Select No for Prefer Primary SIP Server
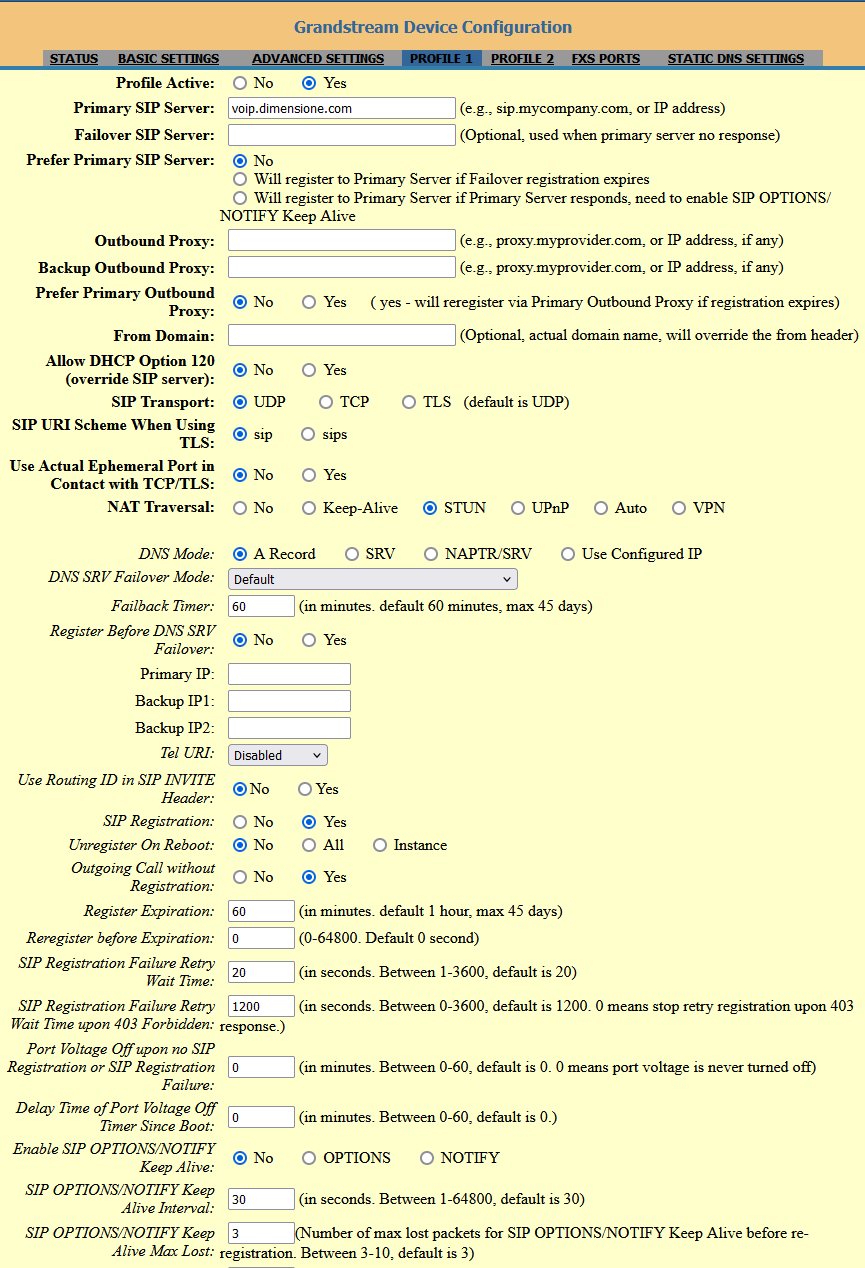865x1268 pixels. point(240,160)
